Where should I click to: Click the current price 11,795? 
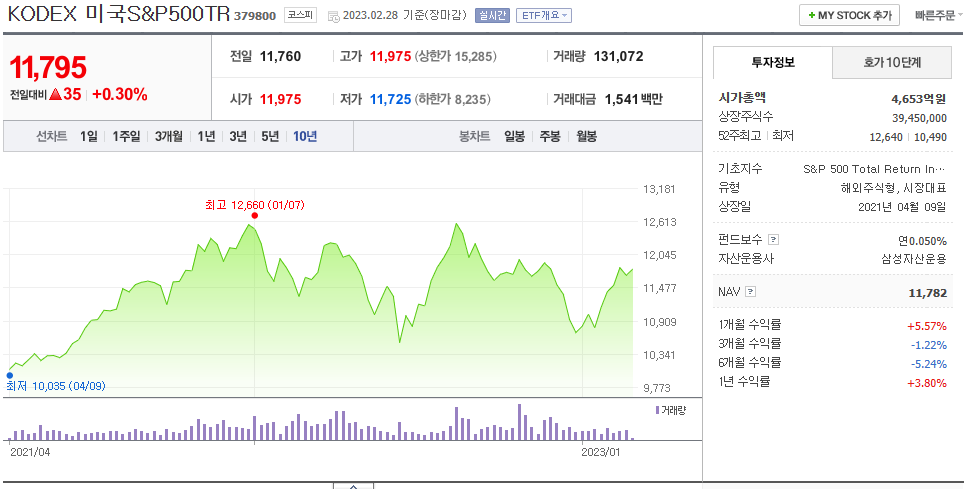48,67
